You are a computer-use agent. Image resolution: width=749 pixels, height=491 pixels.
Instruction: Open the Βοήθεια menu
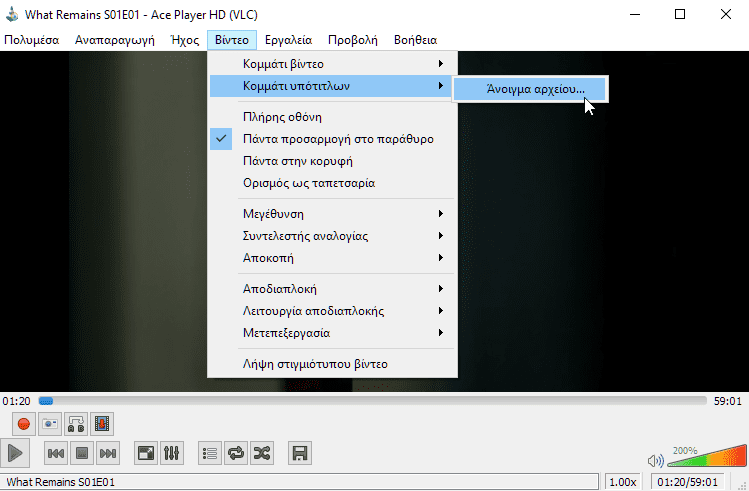click(416, 40)
